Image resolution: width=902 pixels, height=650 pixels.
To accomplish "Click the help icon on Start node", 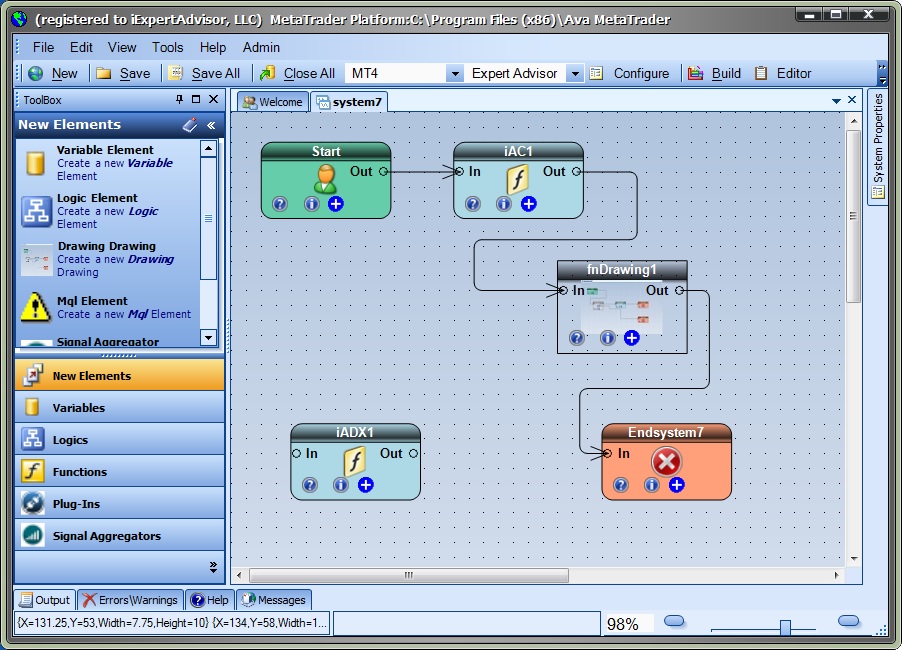I will click(280, 204).
